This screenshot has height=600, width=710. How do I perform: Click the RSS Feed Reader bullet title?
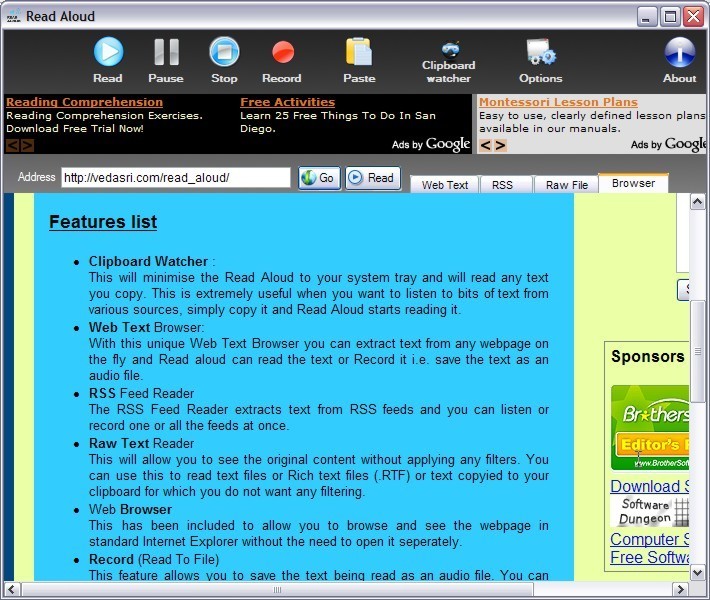pos(141,393)
